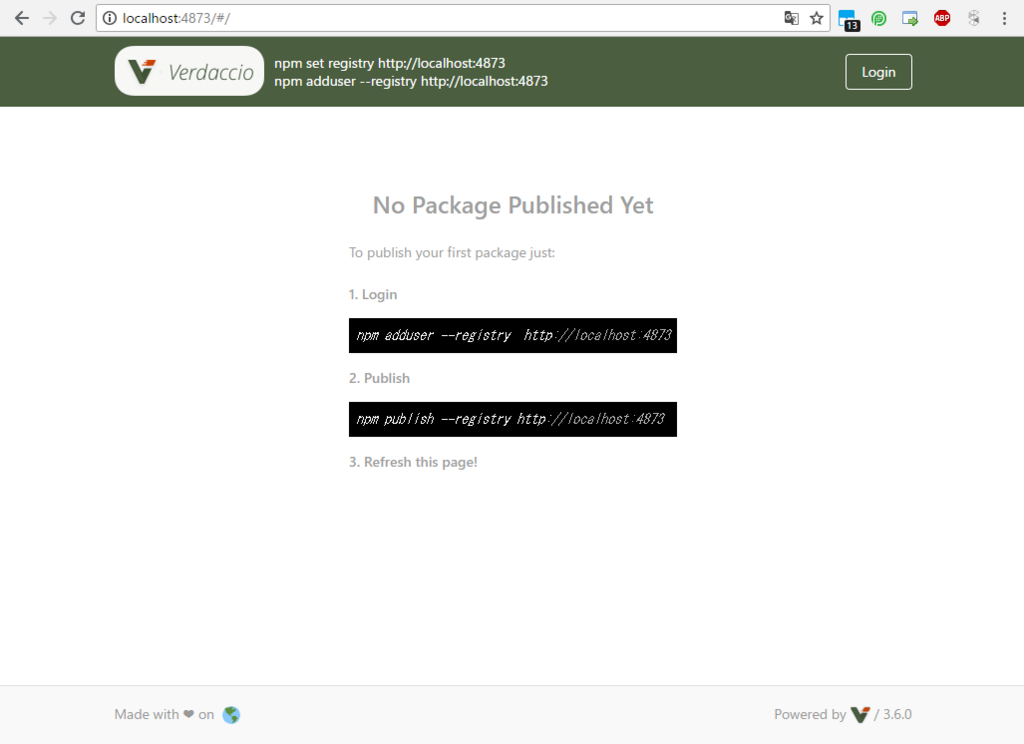This screenshot has width=1024, height=744.
Task: Click the heart icon in the footer
Action: pos(189,715)
